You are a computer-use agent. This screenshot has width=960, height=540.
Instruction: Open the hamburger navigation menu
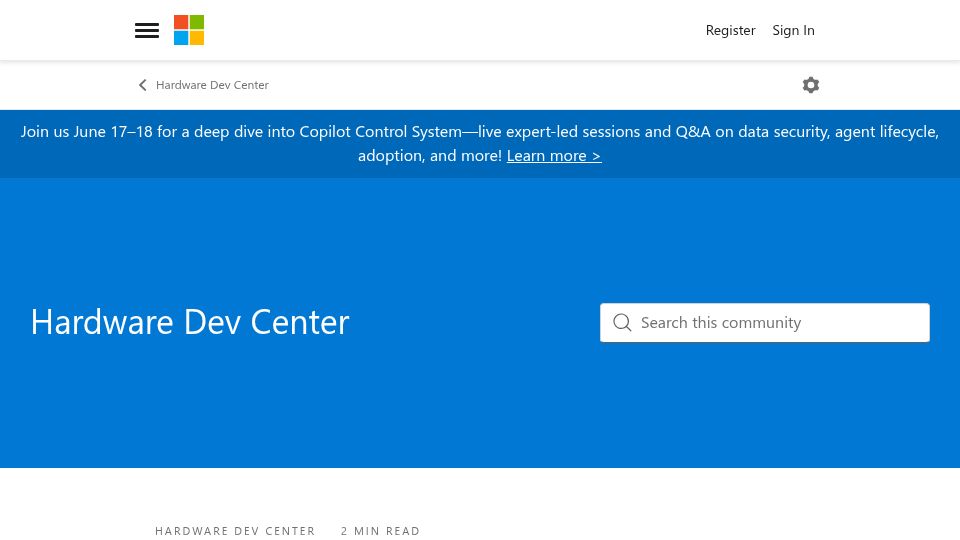coord(147,30)
